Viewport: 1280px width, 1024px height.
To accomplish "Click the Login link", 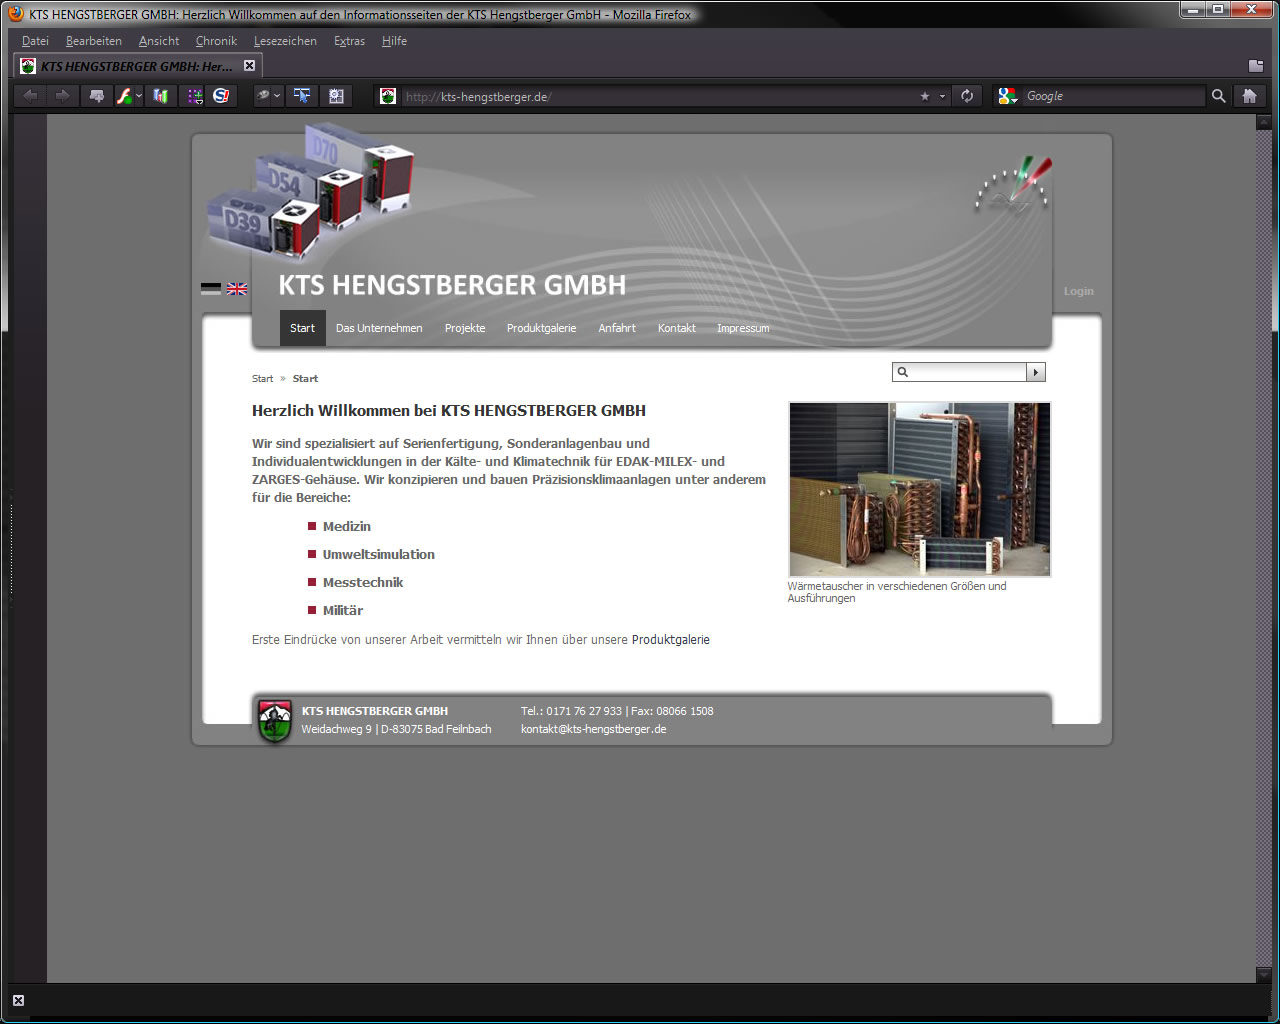I will pos(1078,291).
